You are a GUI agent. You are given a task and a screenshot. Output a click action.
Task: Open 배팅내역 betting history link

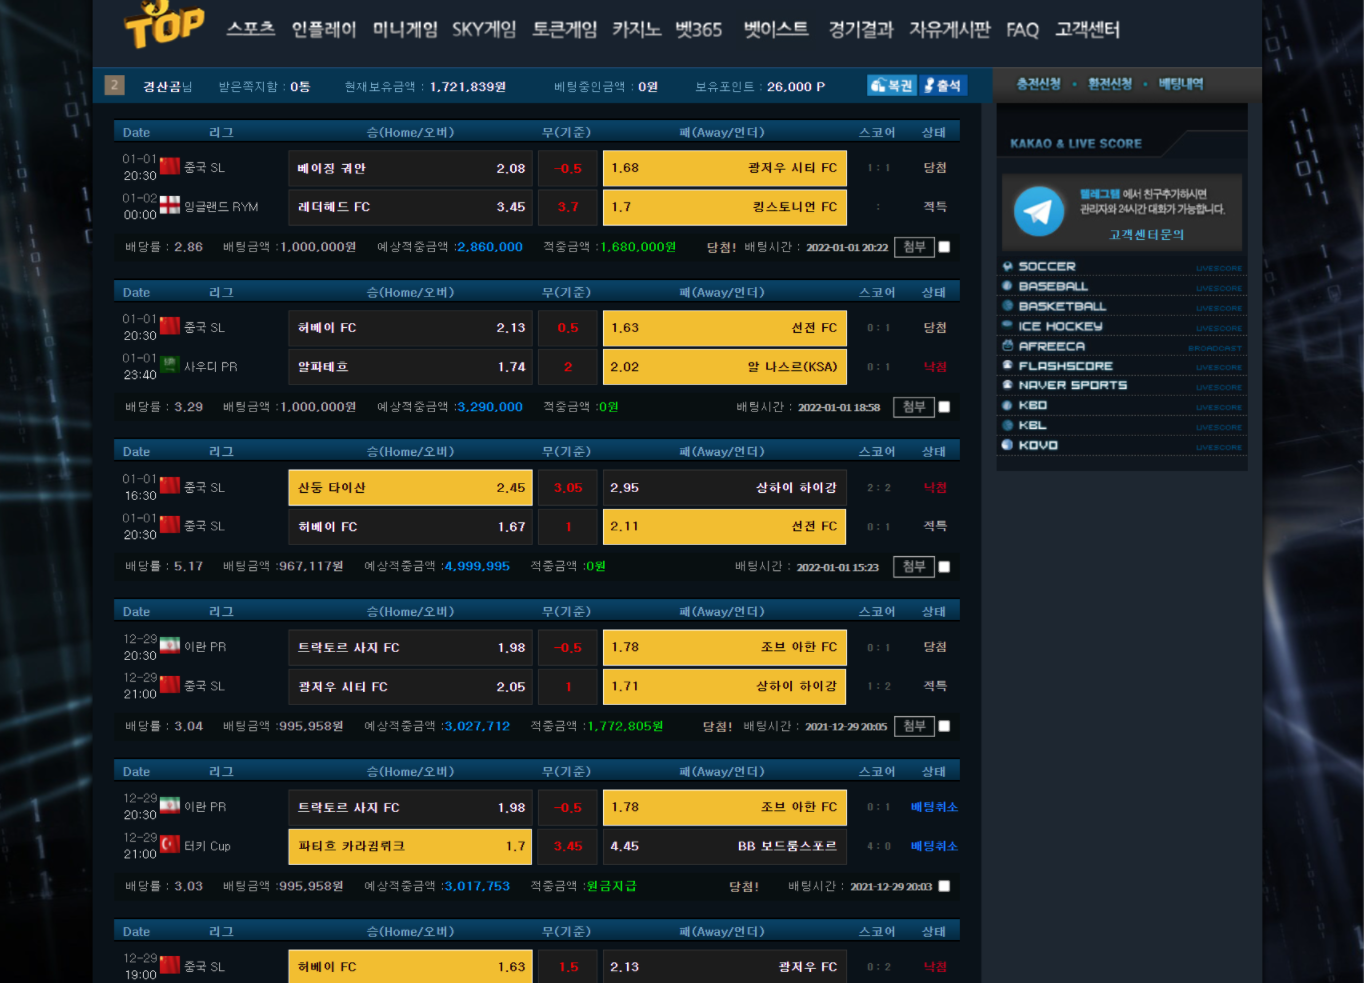click(1181, 84)
